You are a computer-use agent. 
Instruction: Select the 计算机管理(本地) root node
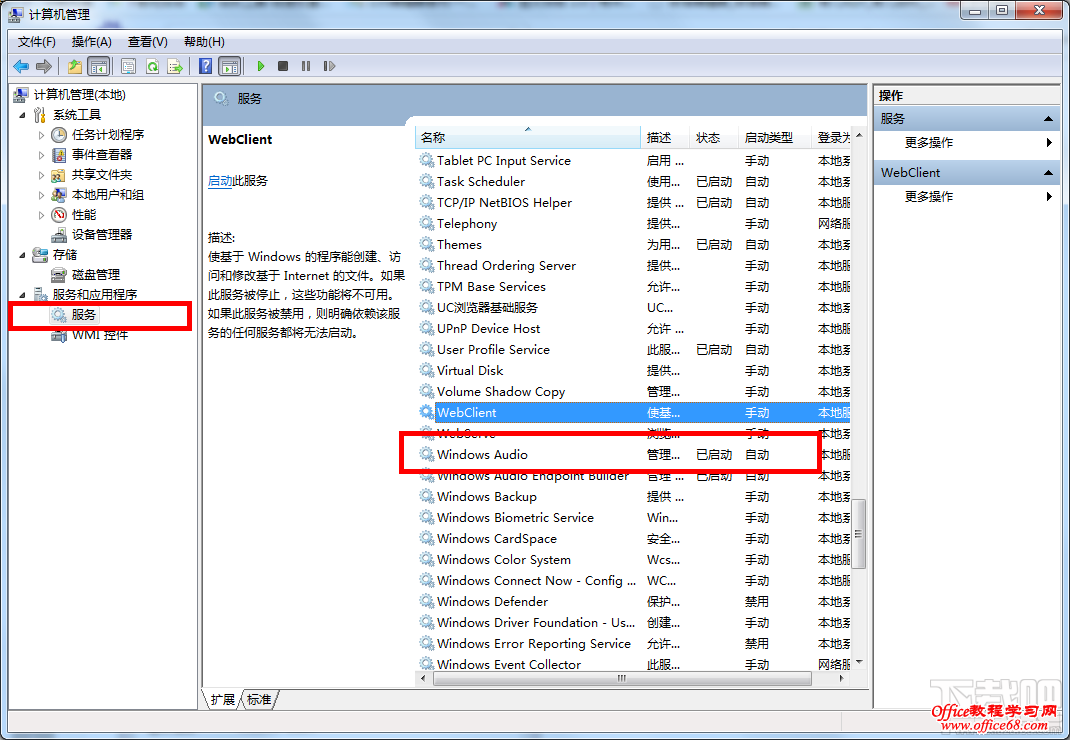tap(69, 95)
